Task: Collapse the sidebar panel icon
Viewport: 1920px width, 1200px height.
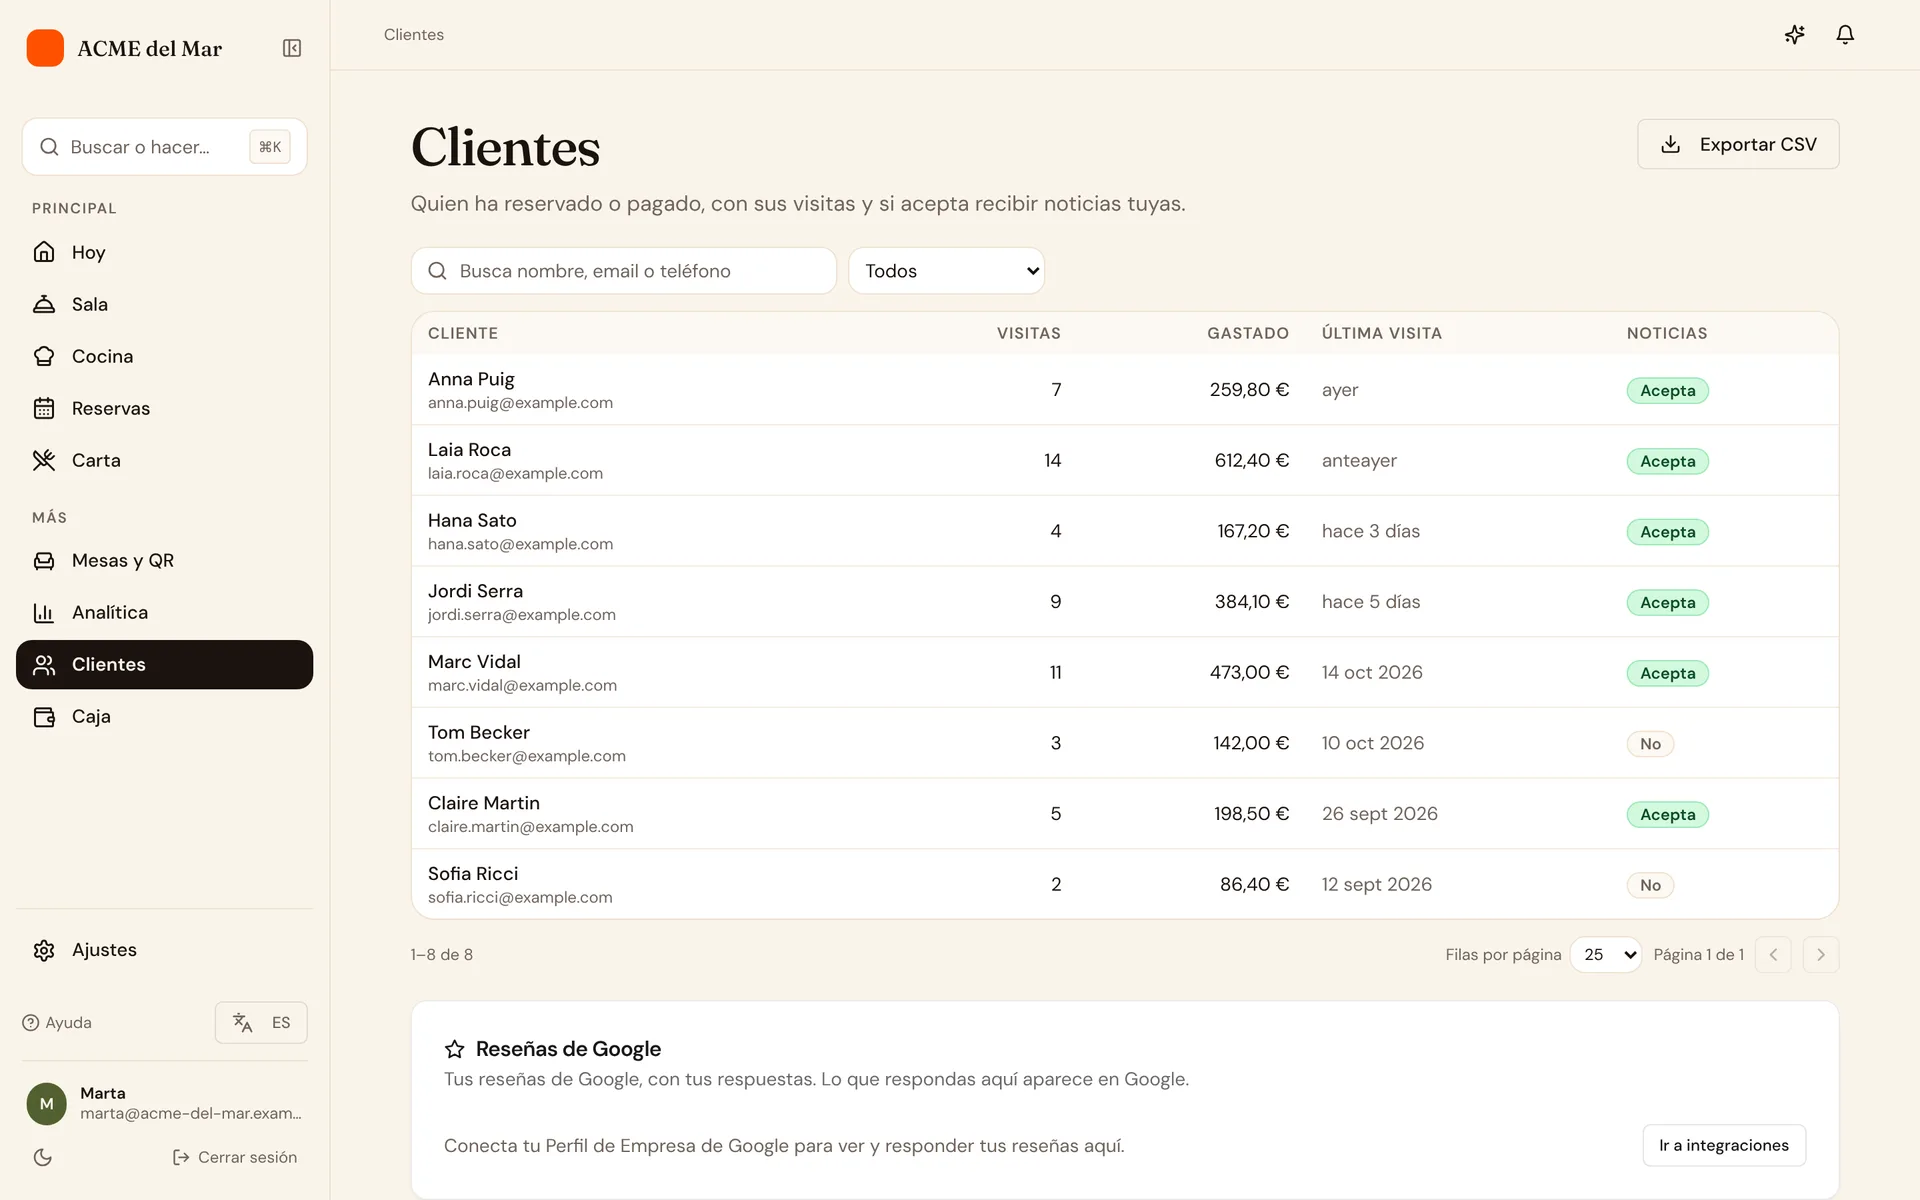Action: click(292, 48)
